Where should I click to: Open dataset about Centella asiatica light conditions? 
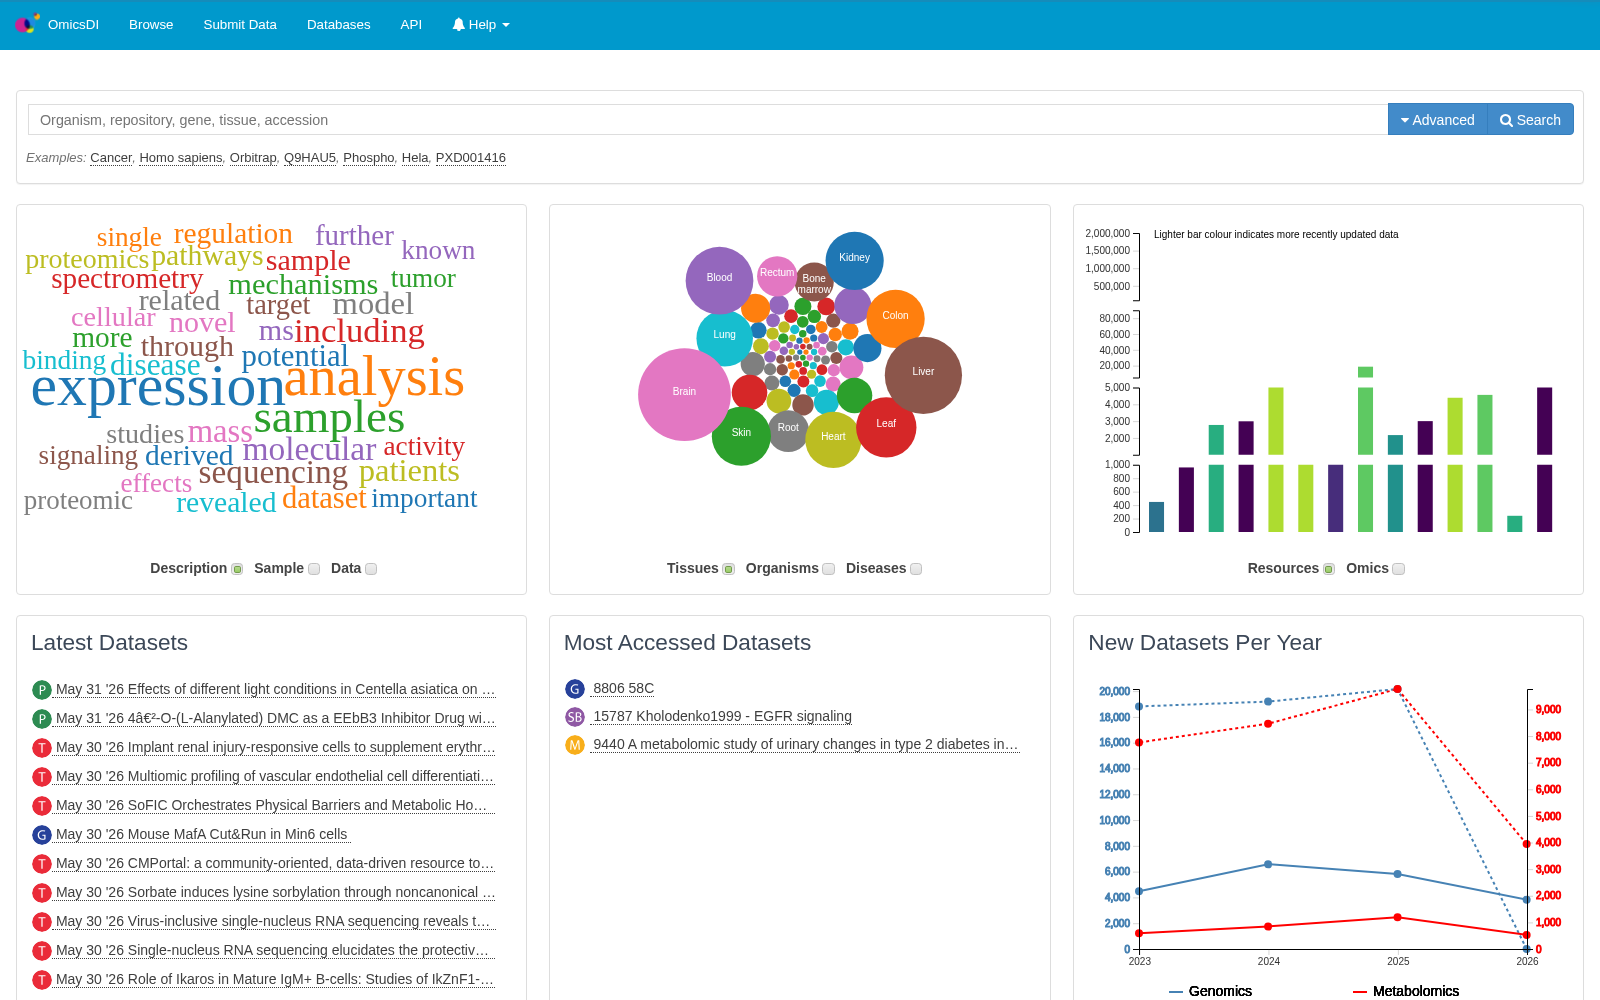pyautogui.click(x=275, y=689)
